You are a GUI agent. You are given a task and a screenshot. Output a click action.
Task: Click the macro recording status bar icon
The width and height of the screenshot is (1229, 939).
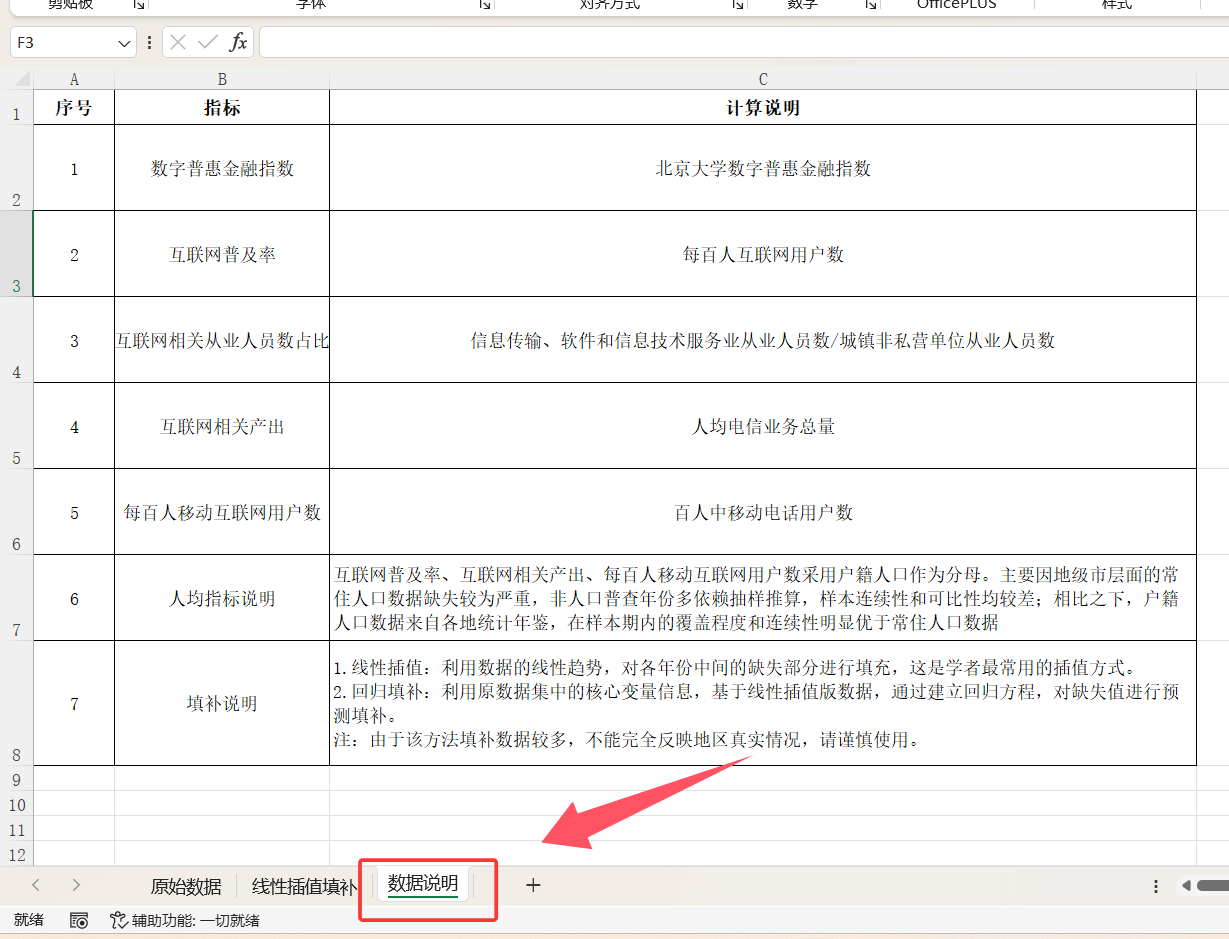79,920
